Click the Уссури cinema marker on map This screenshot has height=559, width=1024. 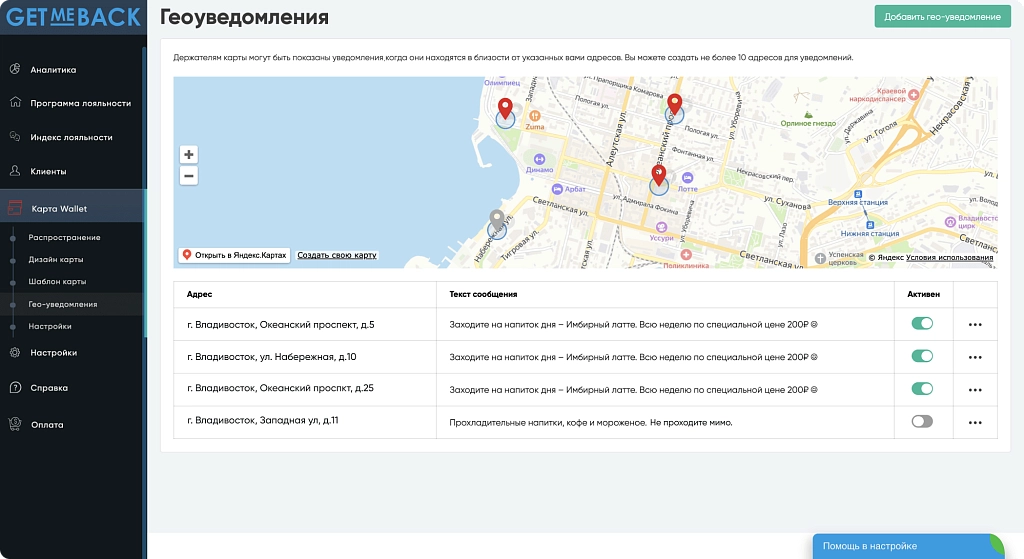pyautogui.click(x=662, y=227)
